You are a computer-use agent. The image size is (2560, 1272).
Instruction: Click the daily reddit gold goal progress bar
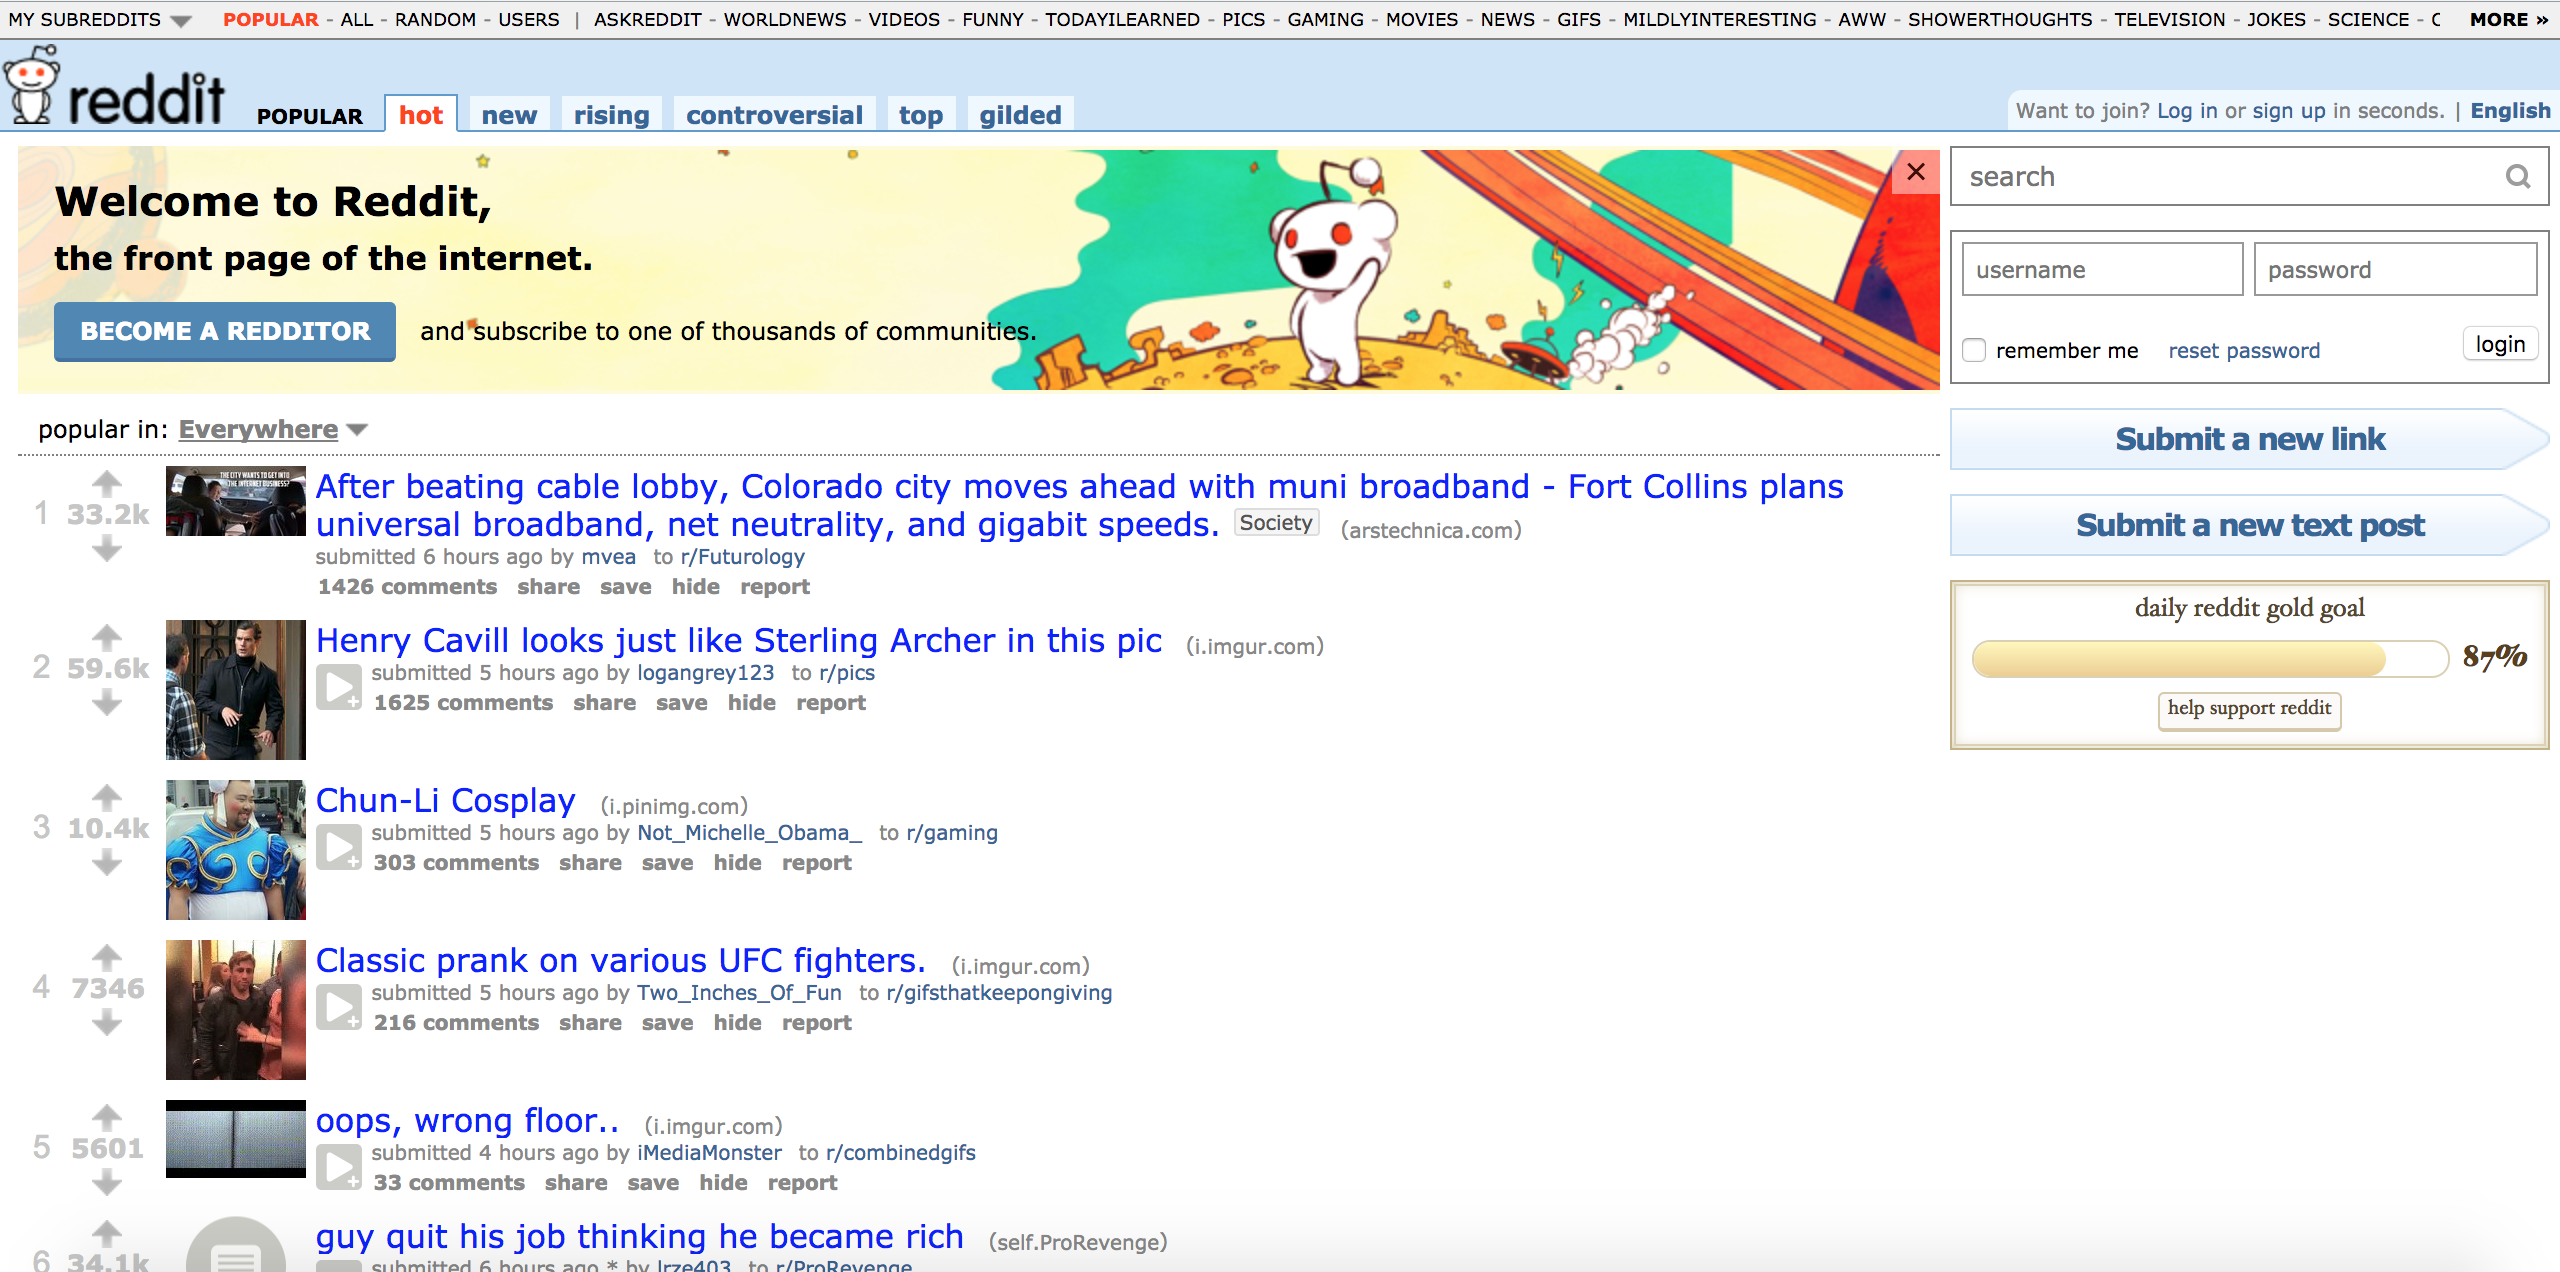2210,659
